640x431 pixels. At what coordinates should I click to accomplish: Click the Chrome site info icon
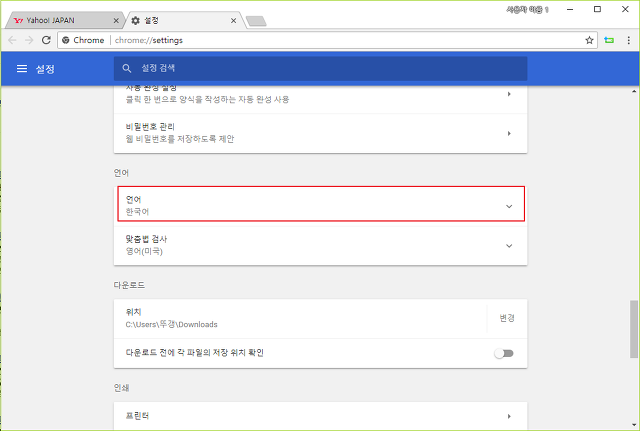(x=66, y=40)
